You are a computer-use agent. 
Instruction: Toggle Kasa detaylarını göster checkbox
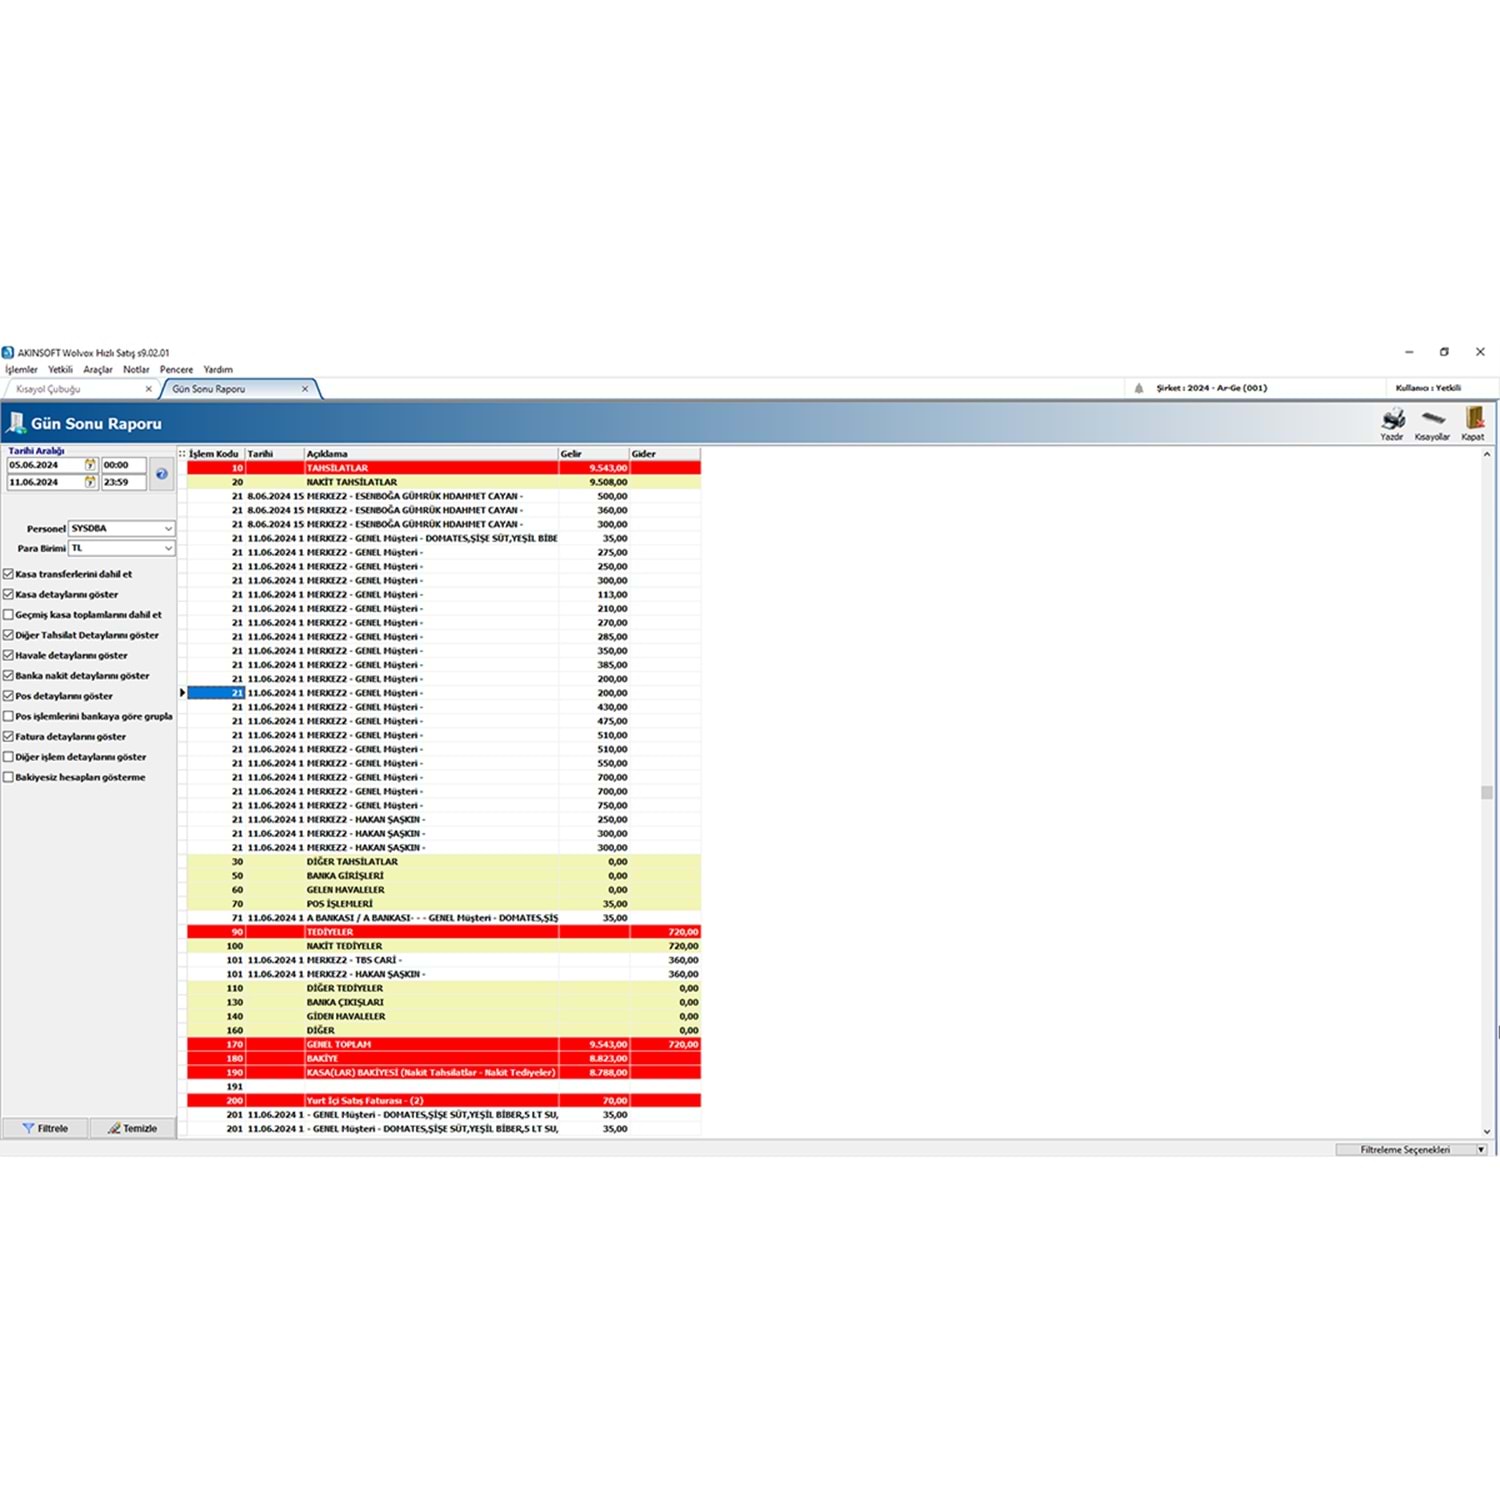coord(8,594)
